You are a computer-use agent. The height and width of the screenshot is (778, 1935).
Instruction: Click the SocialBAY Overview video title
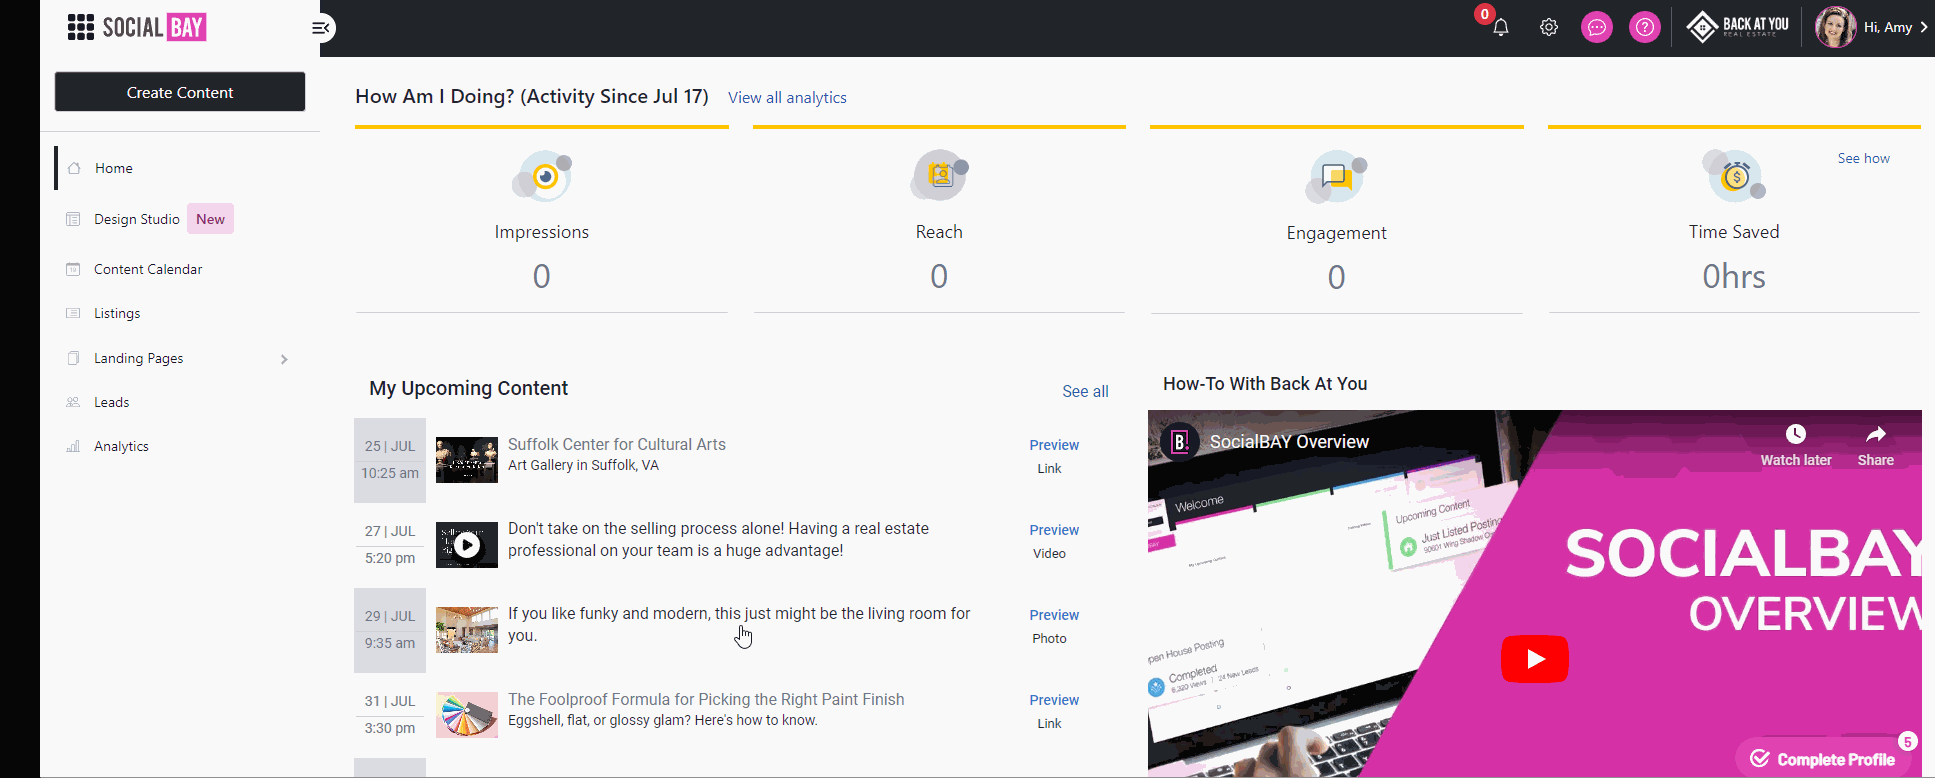coord(1289,442)
